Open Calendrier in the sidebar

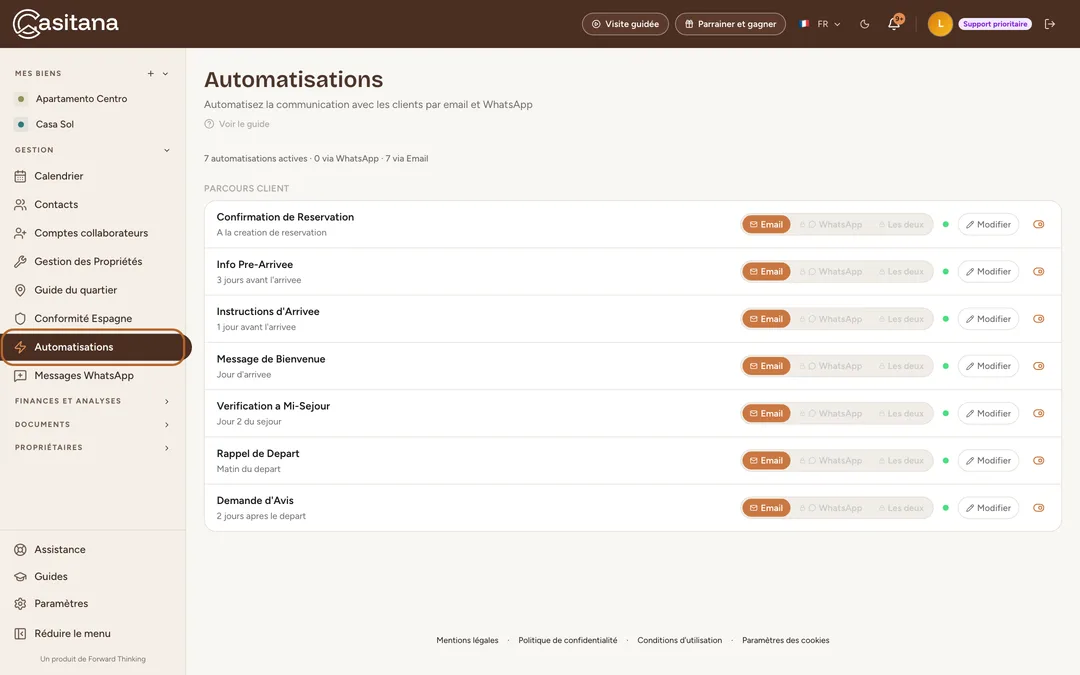point(93,176)
